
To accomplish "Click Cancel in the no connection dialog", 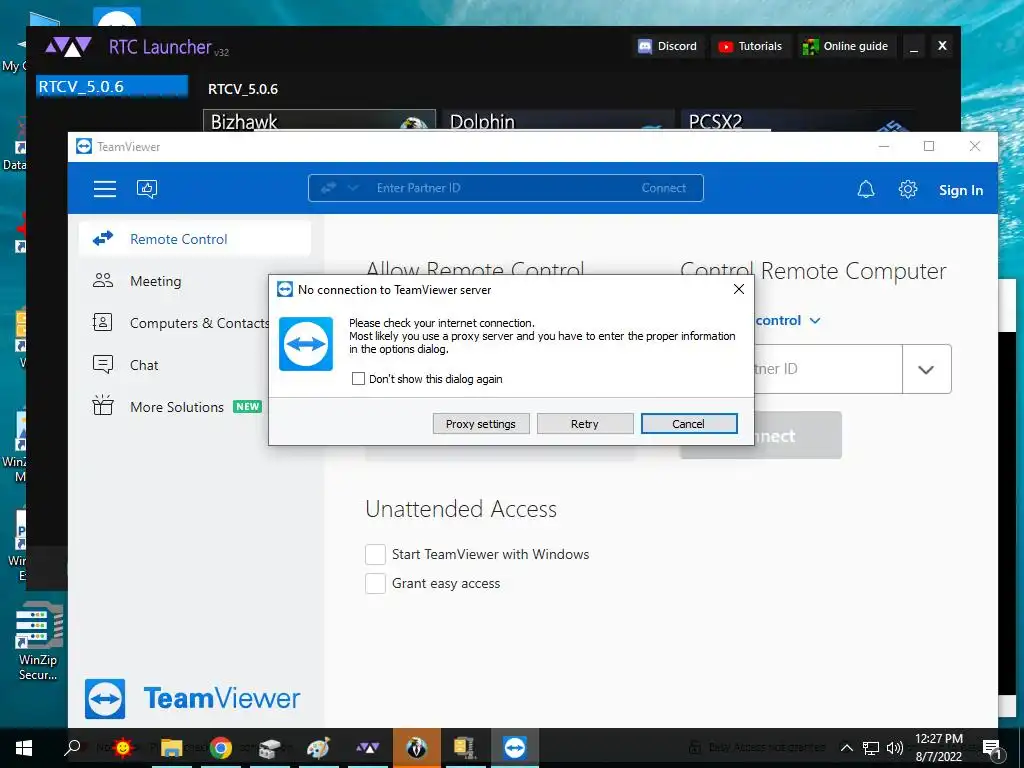I will (x=689, y=424).
